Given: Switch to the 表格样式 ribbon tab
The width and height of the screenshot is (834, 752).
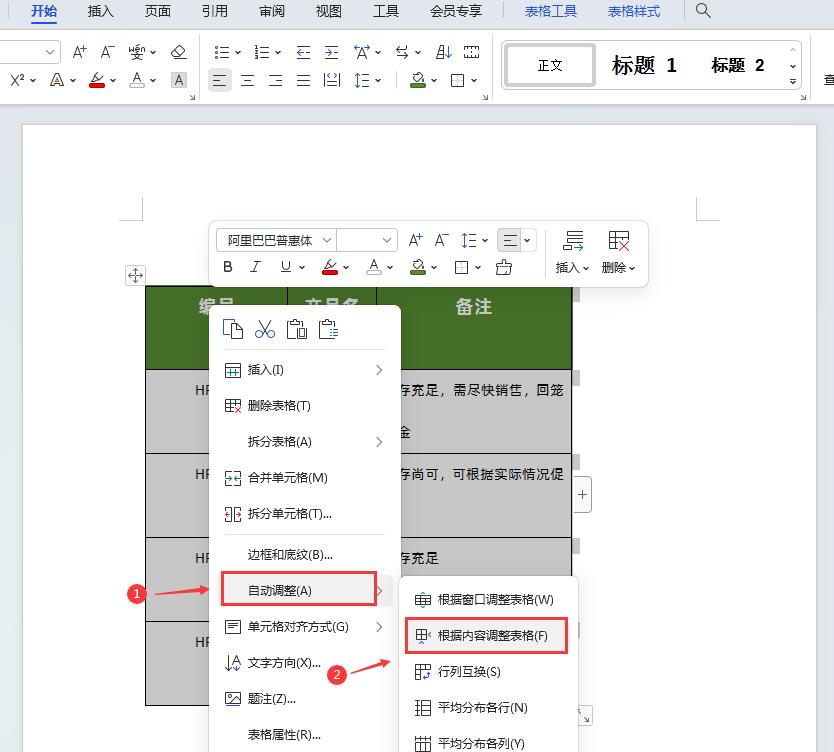Looking at the screenshot, I should [633, 11].
